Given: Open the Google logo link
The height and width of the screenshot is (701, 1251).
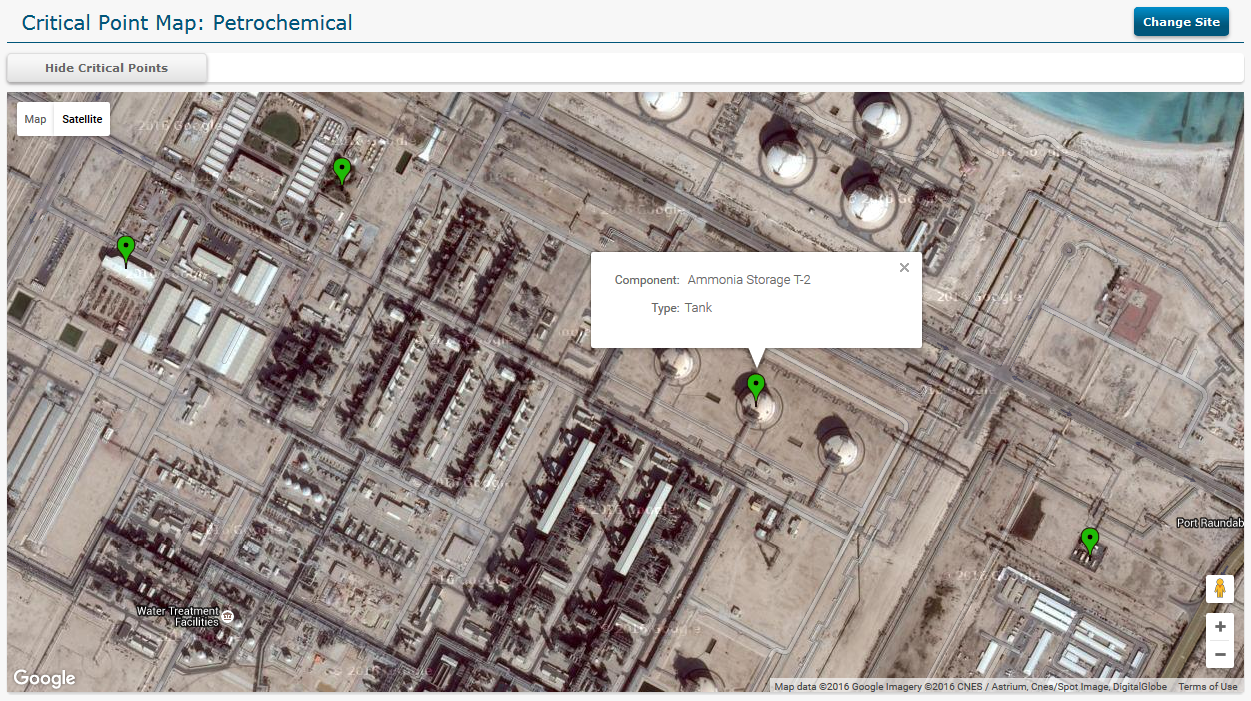Looking at the screenshot, I should [44, 679].
